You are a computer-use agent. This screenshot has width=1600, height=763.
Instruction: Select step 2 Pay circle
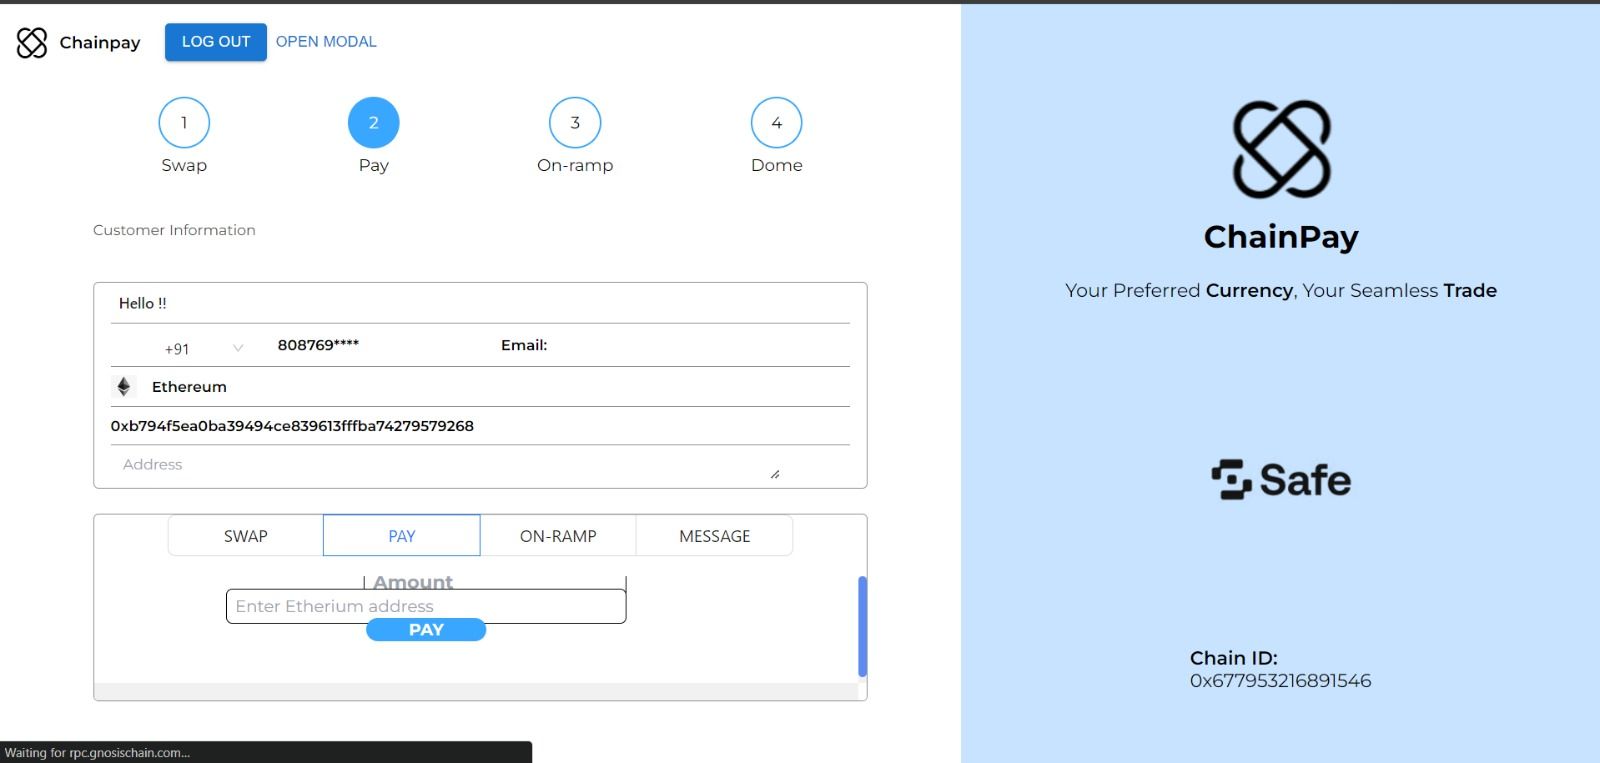coord(374,123)
